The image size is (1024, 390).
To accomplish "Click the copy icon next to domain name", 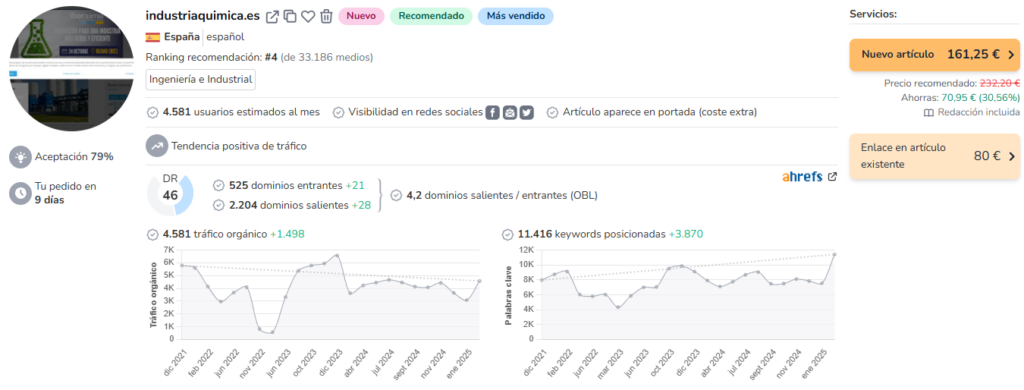I will [291, 16].
